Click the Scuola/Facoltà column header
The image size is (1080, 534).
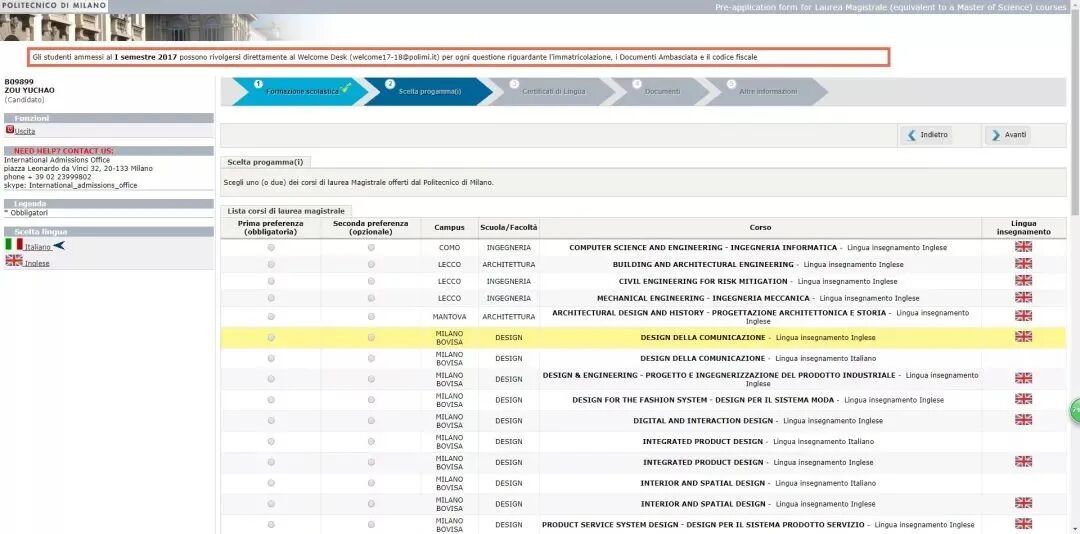point(509,228)
